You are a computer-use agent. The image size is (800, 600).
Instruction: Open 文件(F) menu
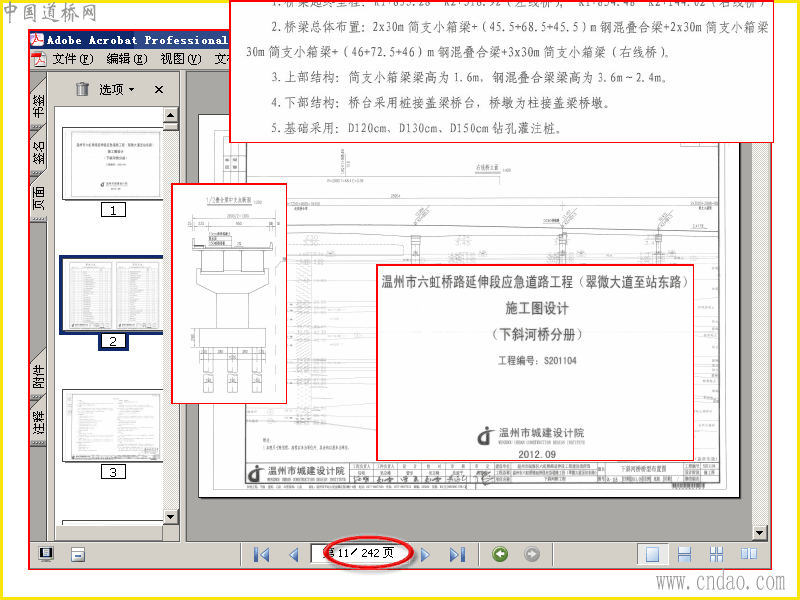coord(72,59)
